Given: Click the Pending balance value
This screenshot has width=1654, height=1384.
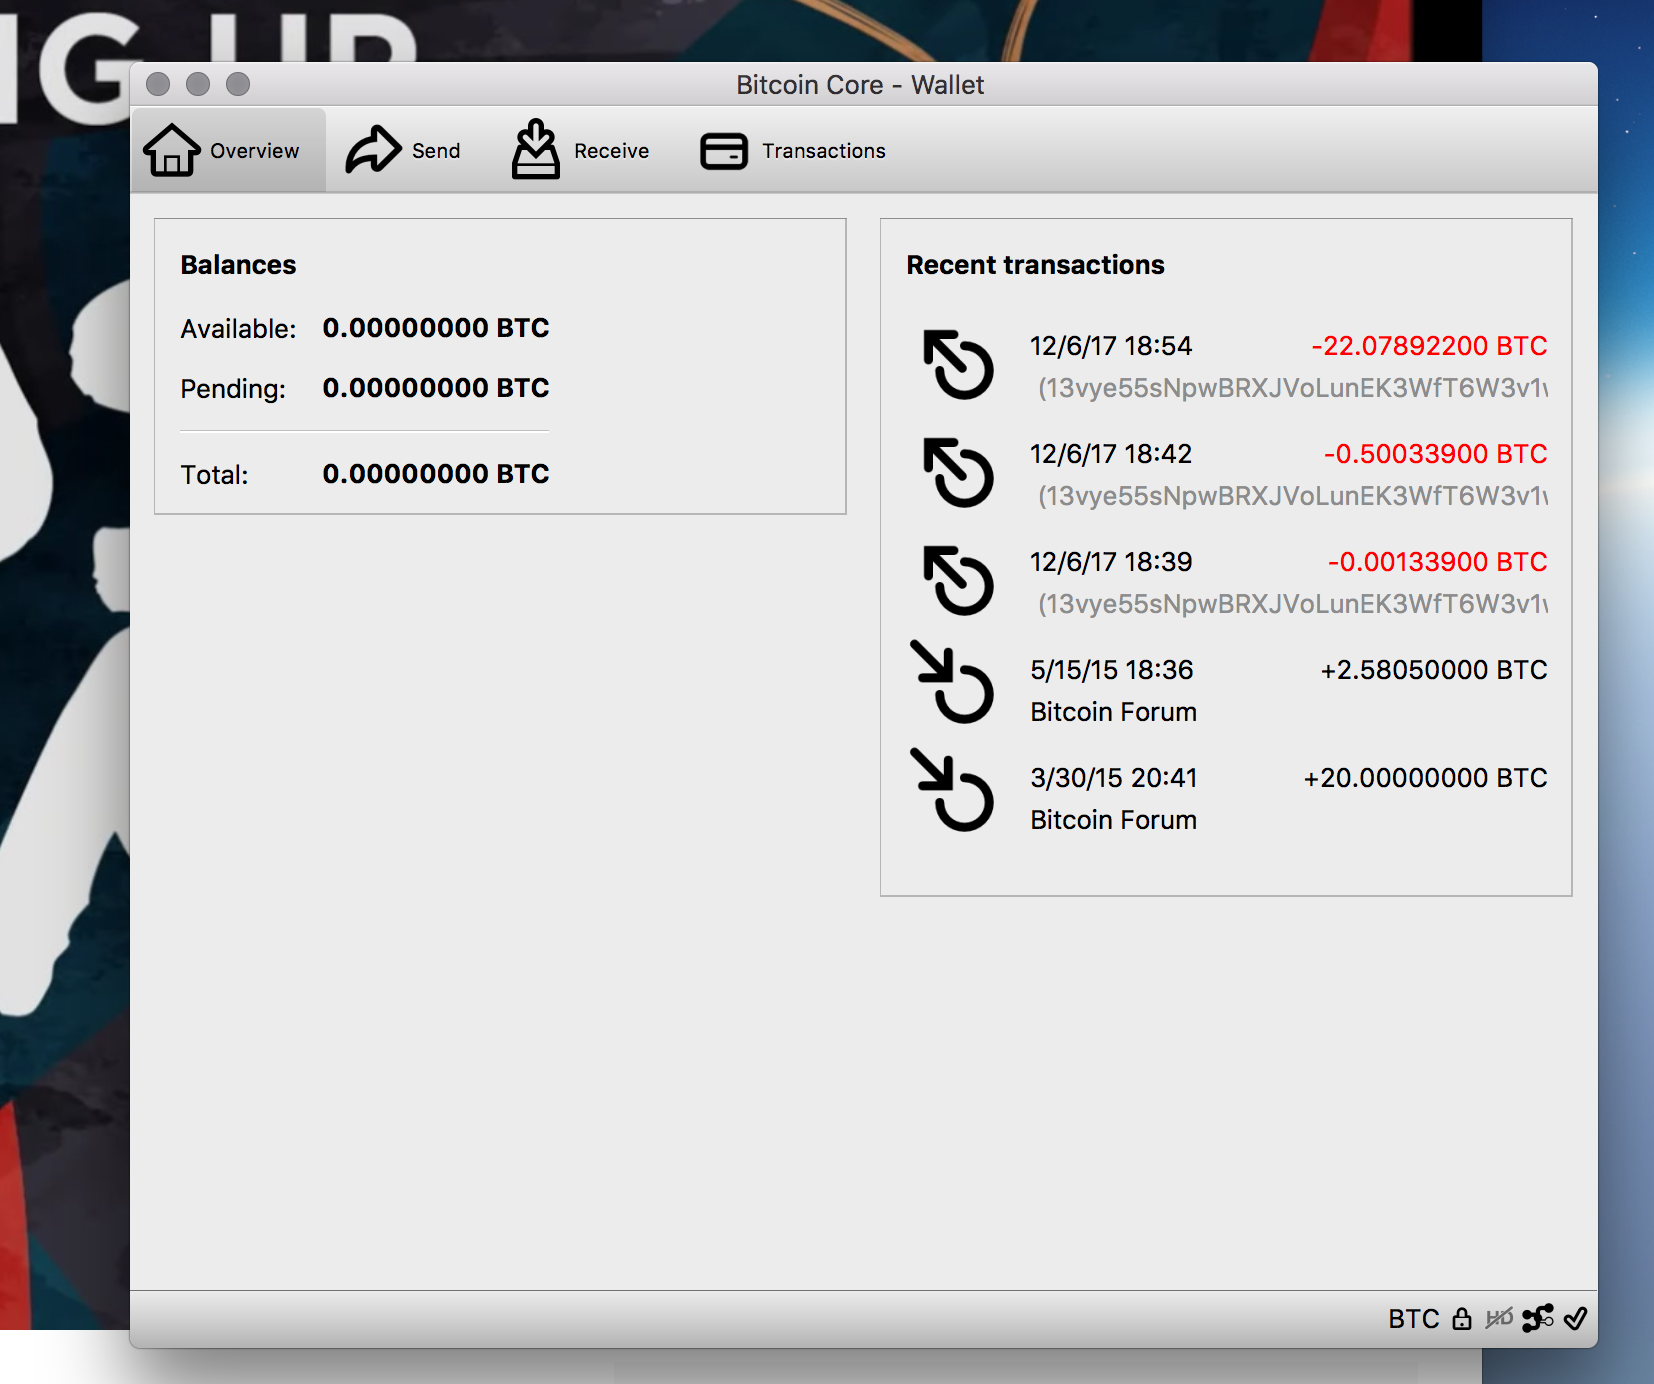Looking at the screenshot, I should (x=435, y=388).
